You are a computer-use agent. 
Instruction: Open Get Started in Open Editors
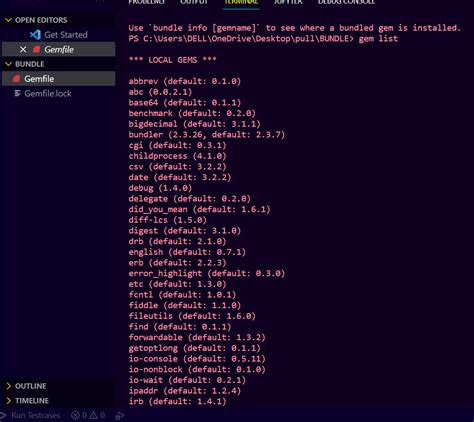click(x=66, y=35)
